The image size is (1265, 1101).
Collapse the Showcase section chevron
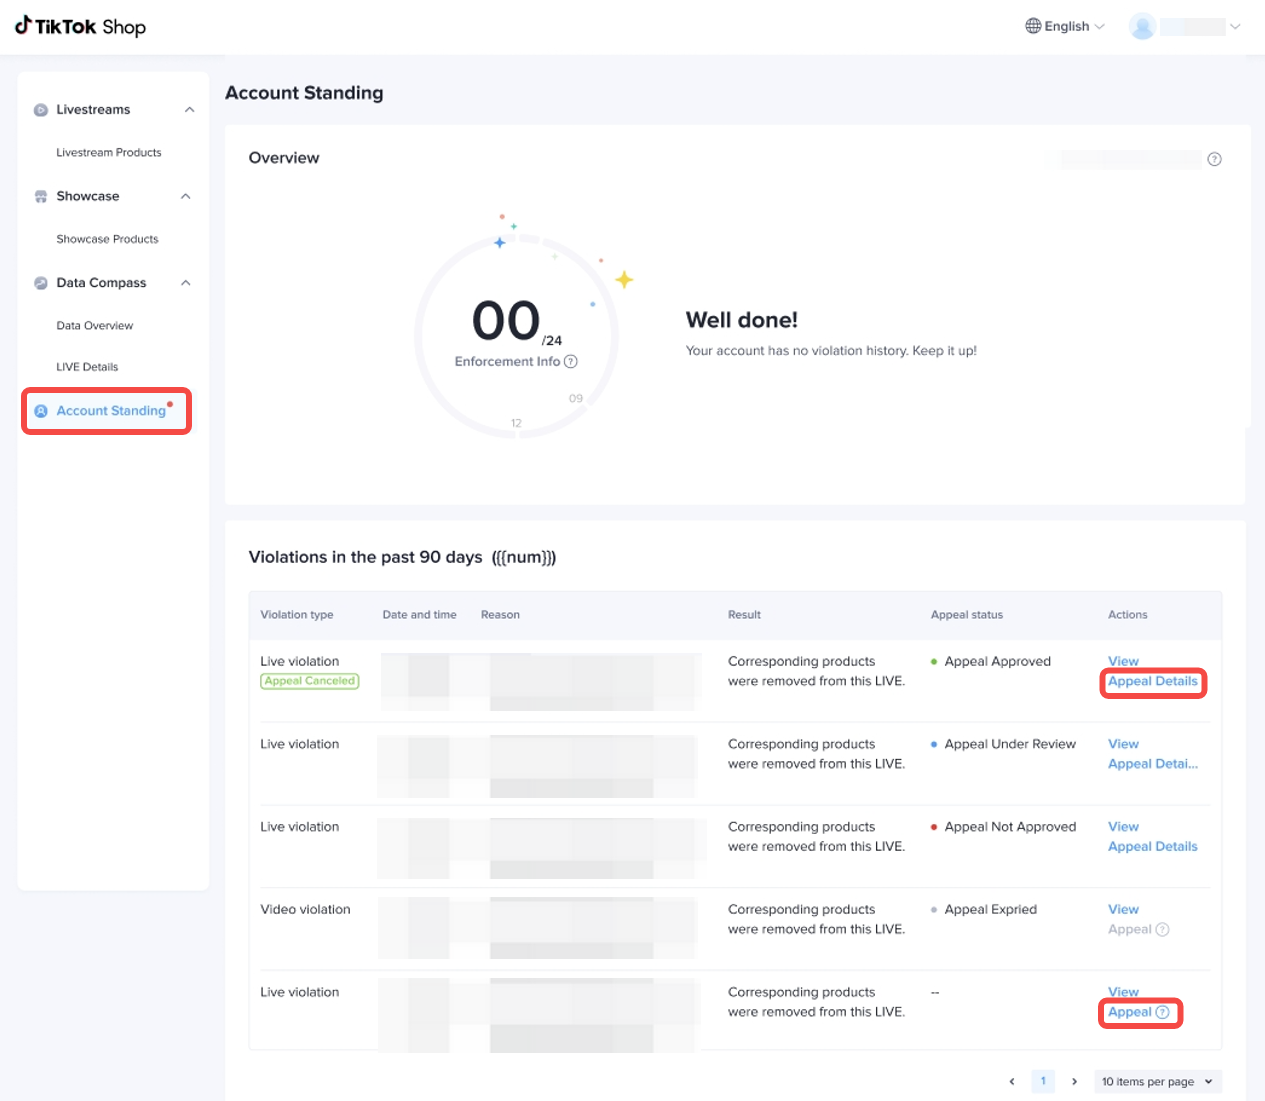[x=186, y=197]
